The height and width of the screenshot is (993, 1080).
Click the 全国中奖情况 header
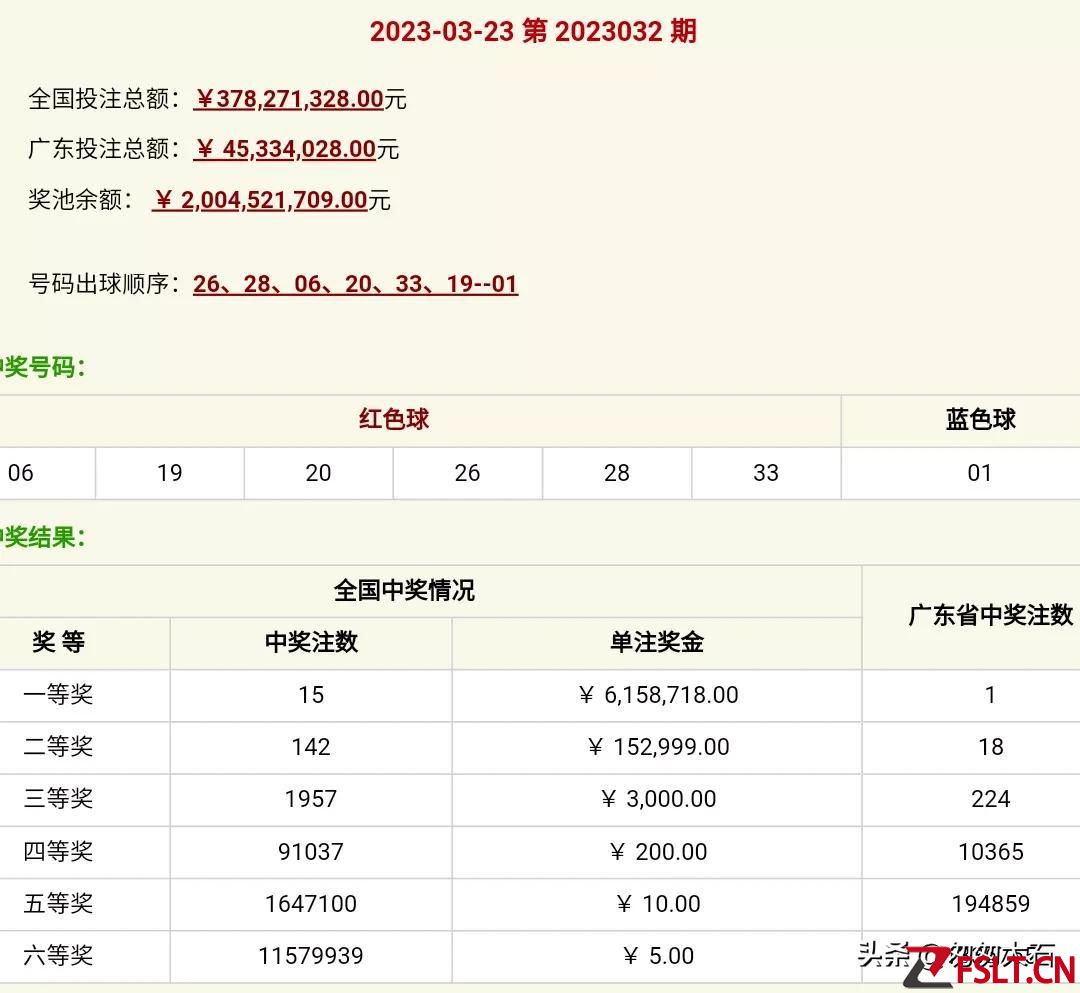click(404, 590)
